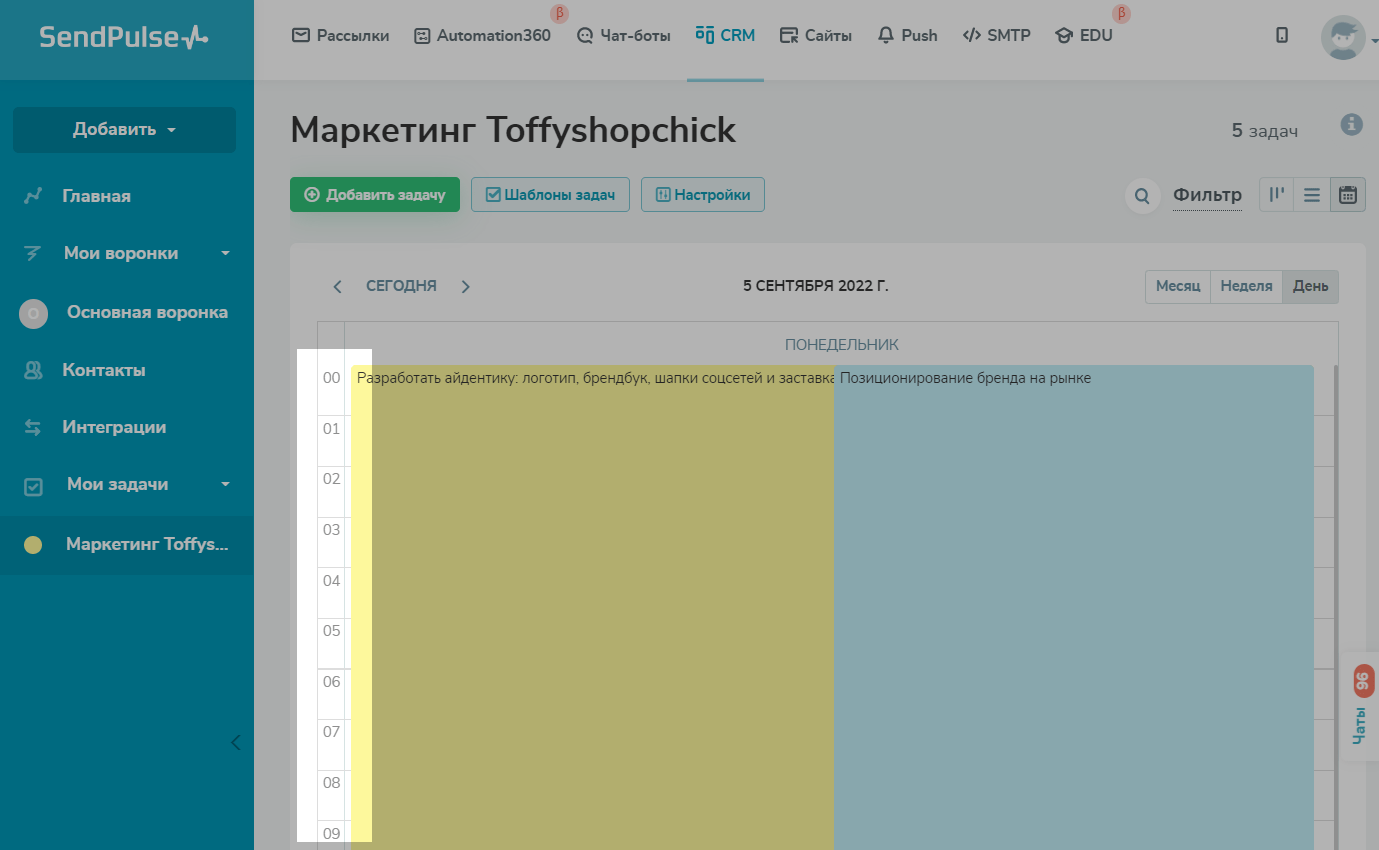Expand the Добавить dropdown button
The image size is (1379, 850).
point(124,129)
